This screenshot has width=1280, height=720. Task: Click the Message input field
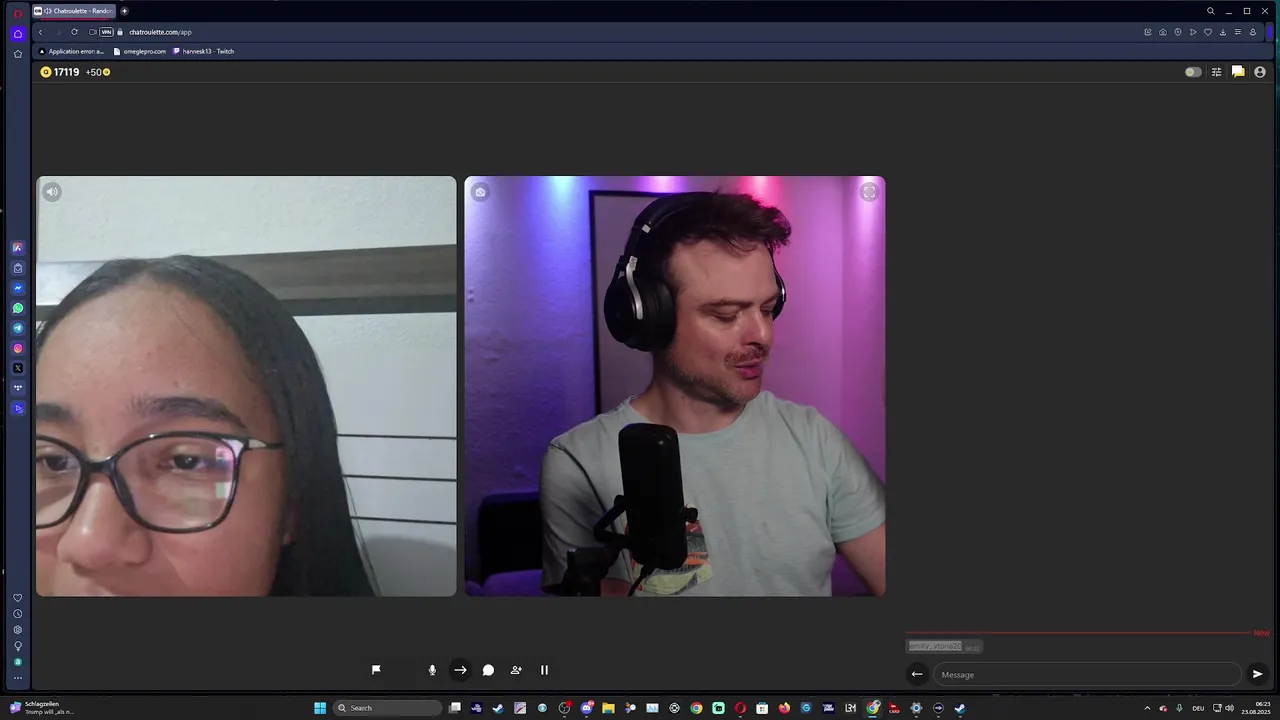[1087, 674]
